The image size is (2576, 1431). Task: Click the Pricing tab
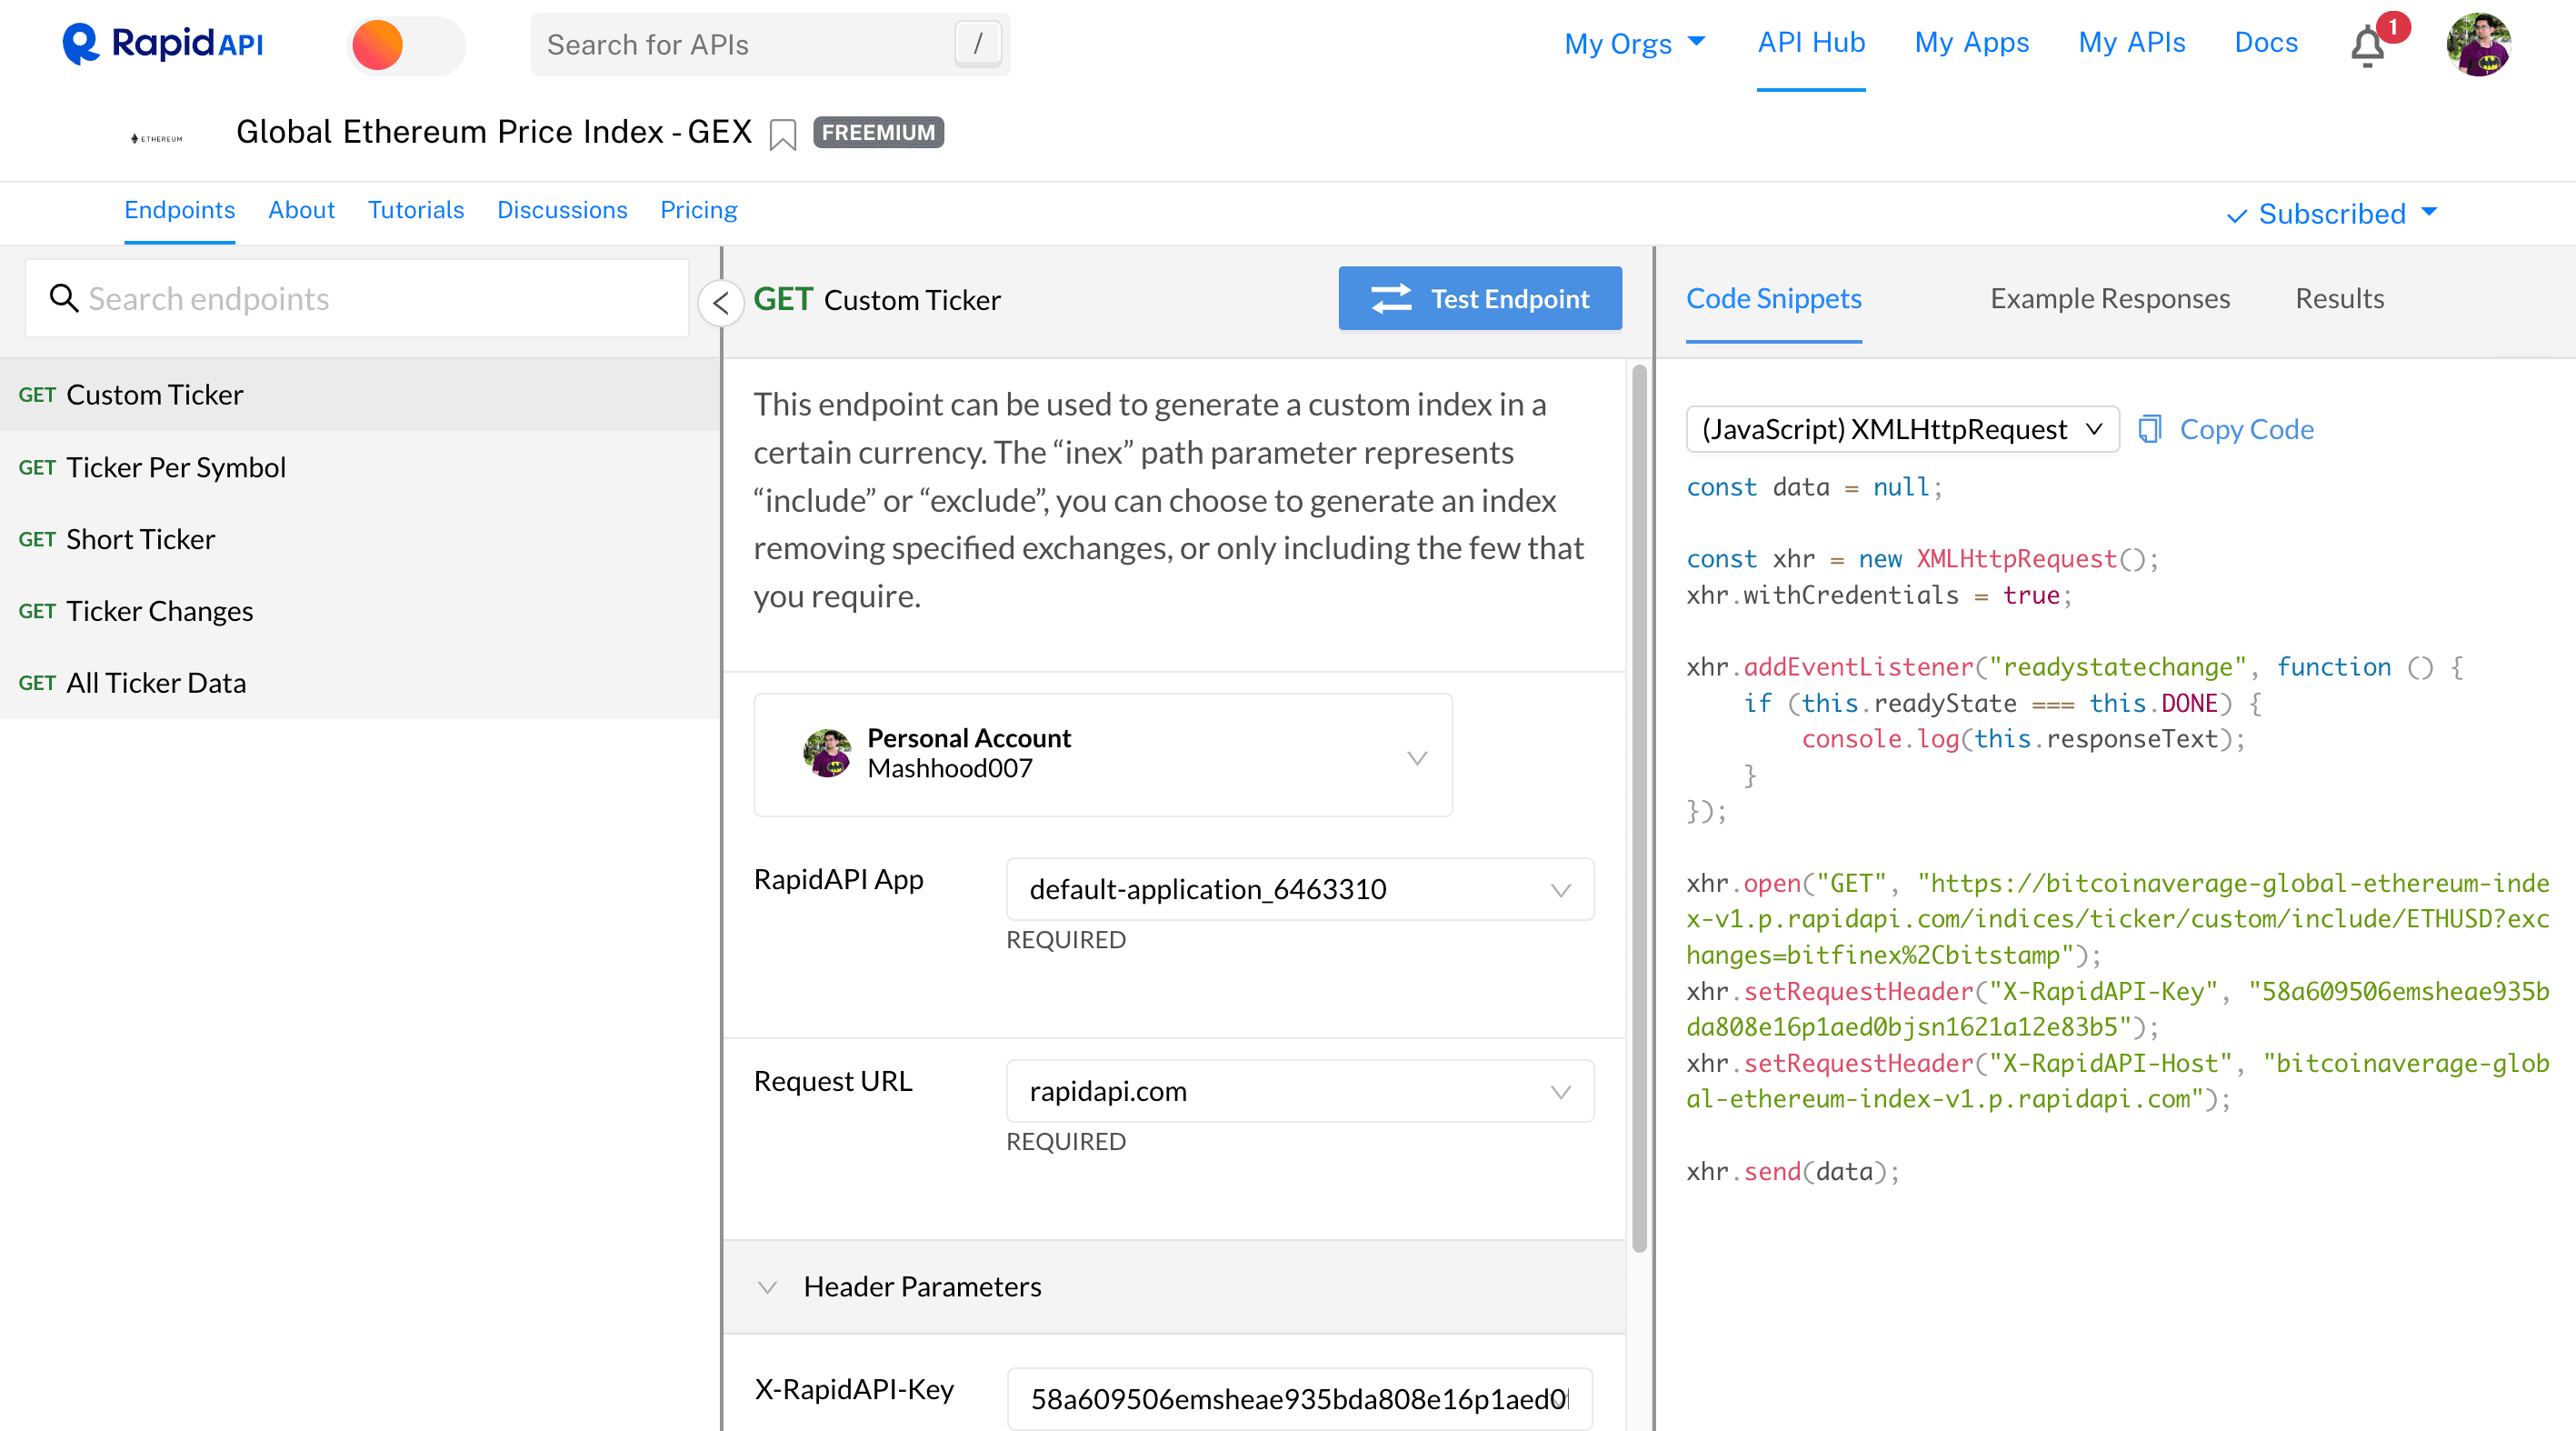pyautogui.click(x=698, y=210)
